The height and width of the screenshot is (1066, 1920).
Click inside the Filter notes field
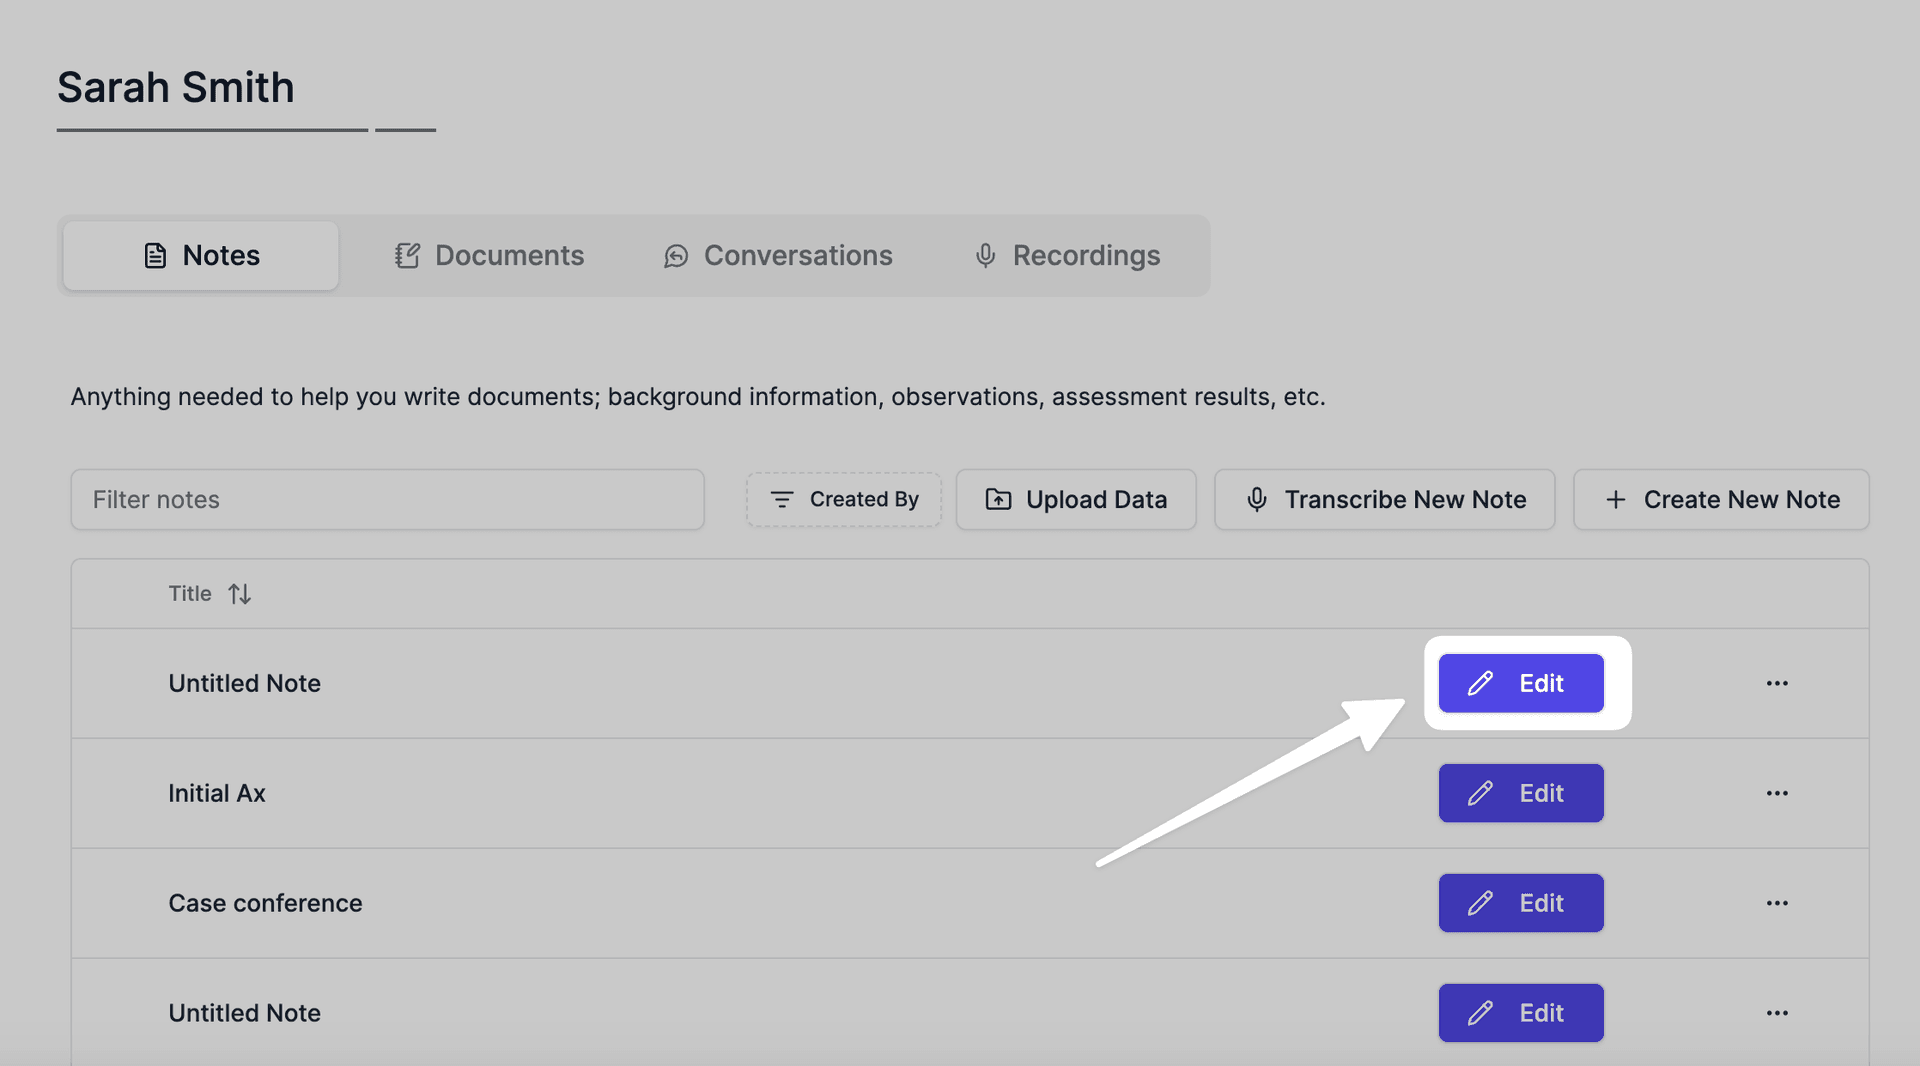pyautogui.click(x=387, y=499)
